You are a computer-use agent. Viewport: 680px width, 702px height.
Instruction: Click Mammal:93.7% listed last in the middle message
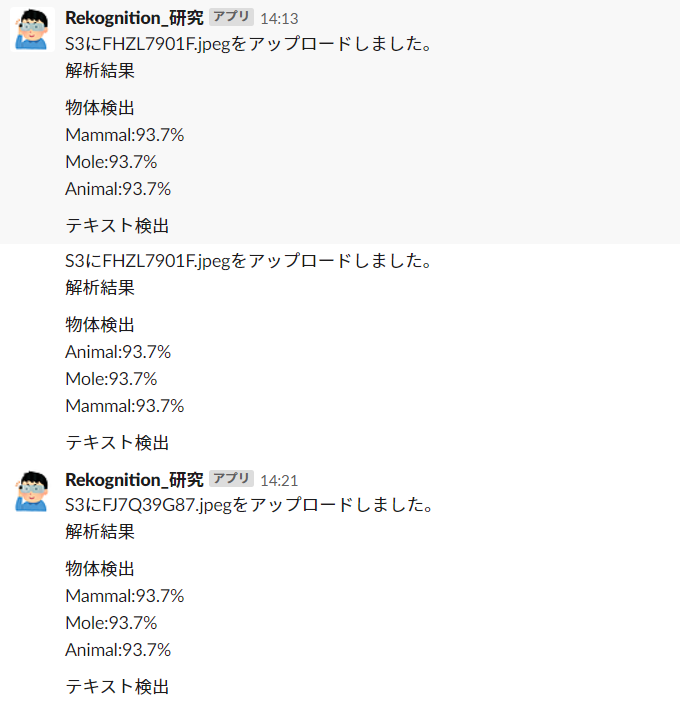click(x=125, y=406)
